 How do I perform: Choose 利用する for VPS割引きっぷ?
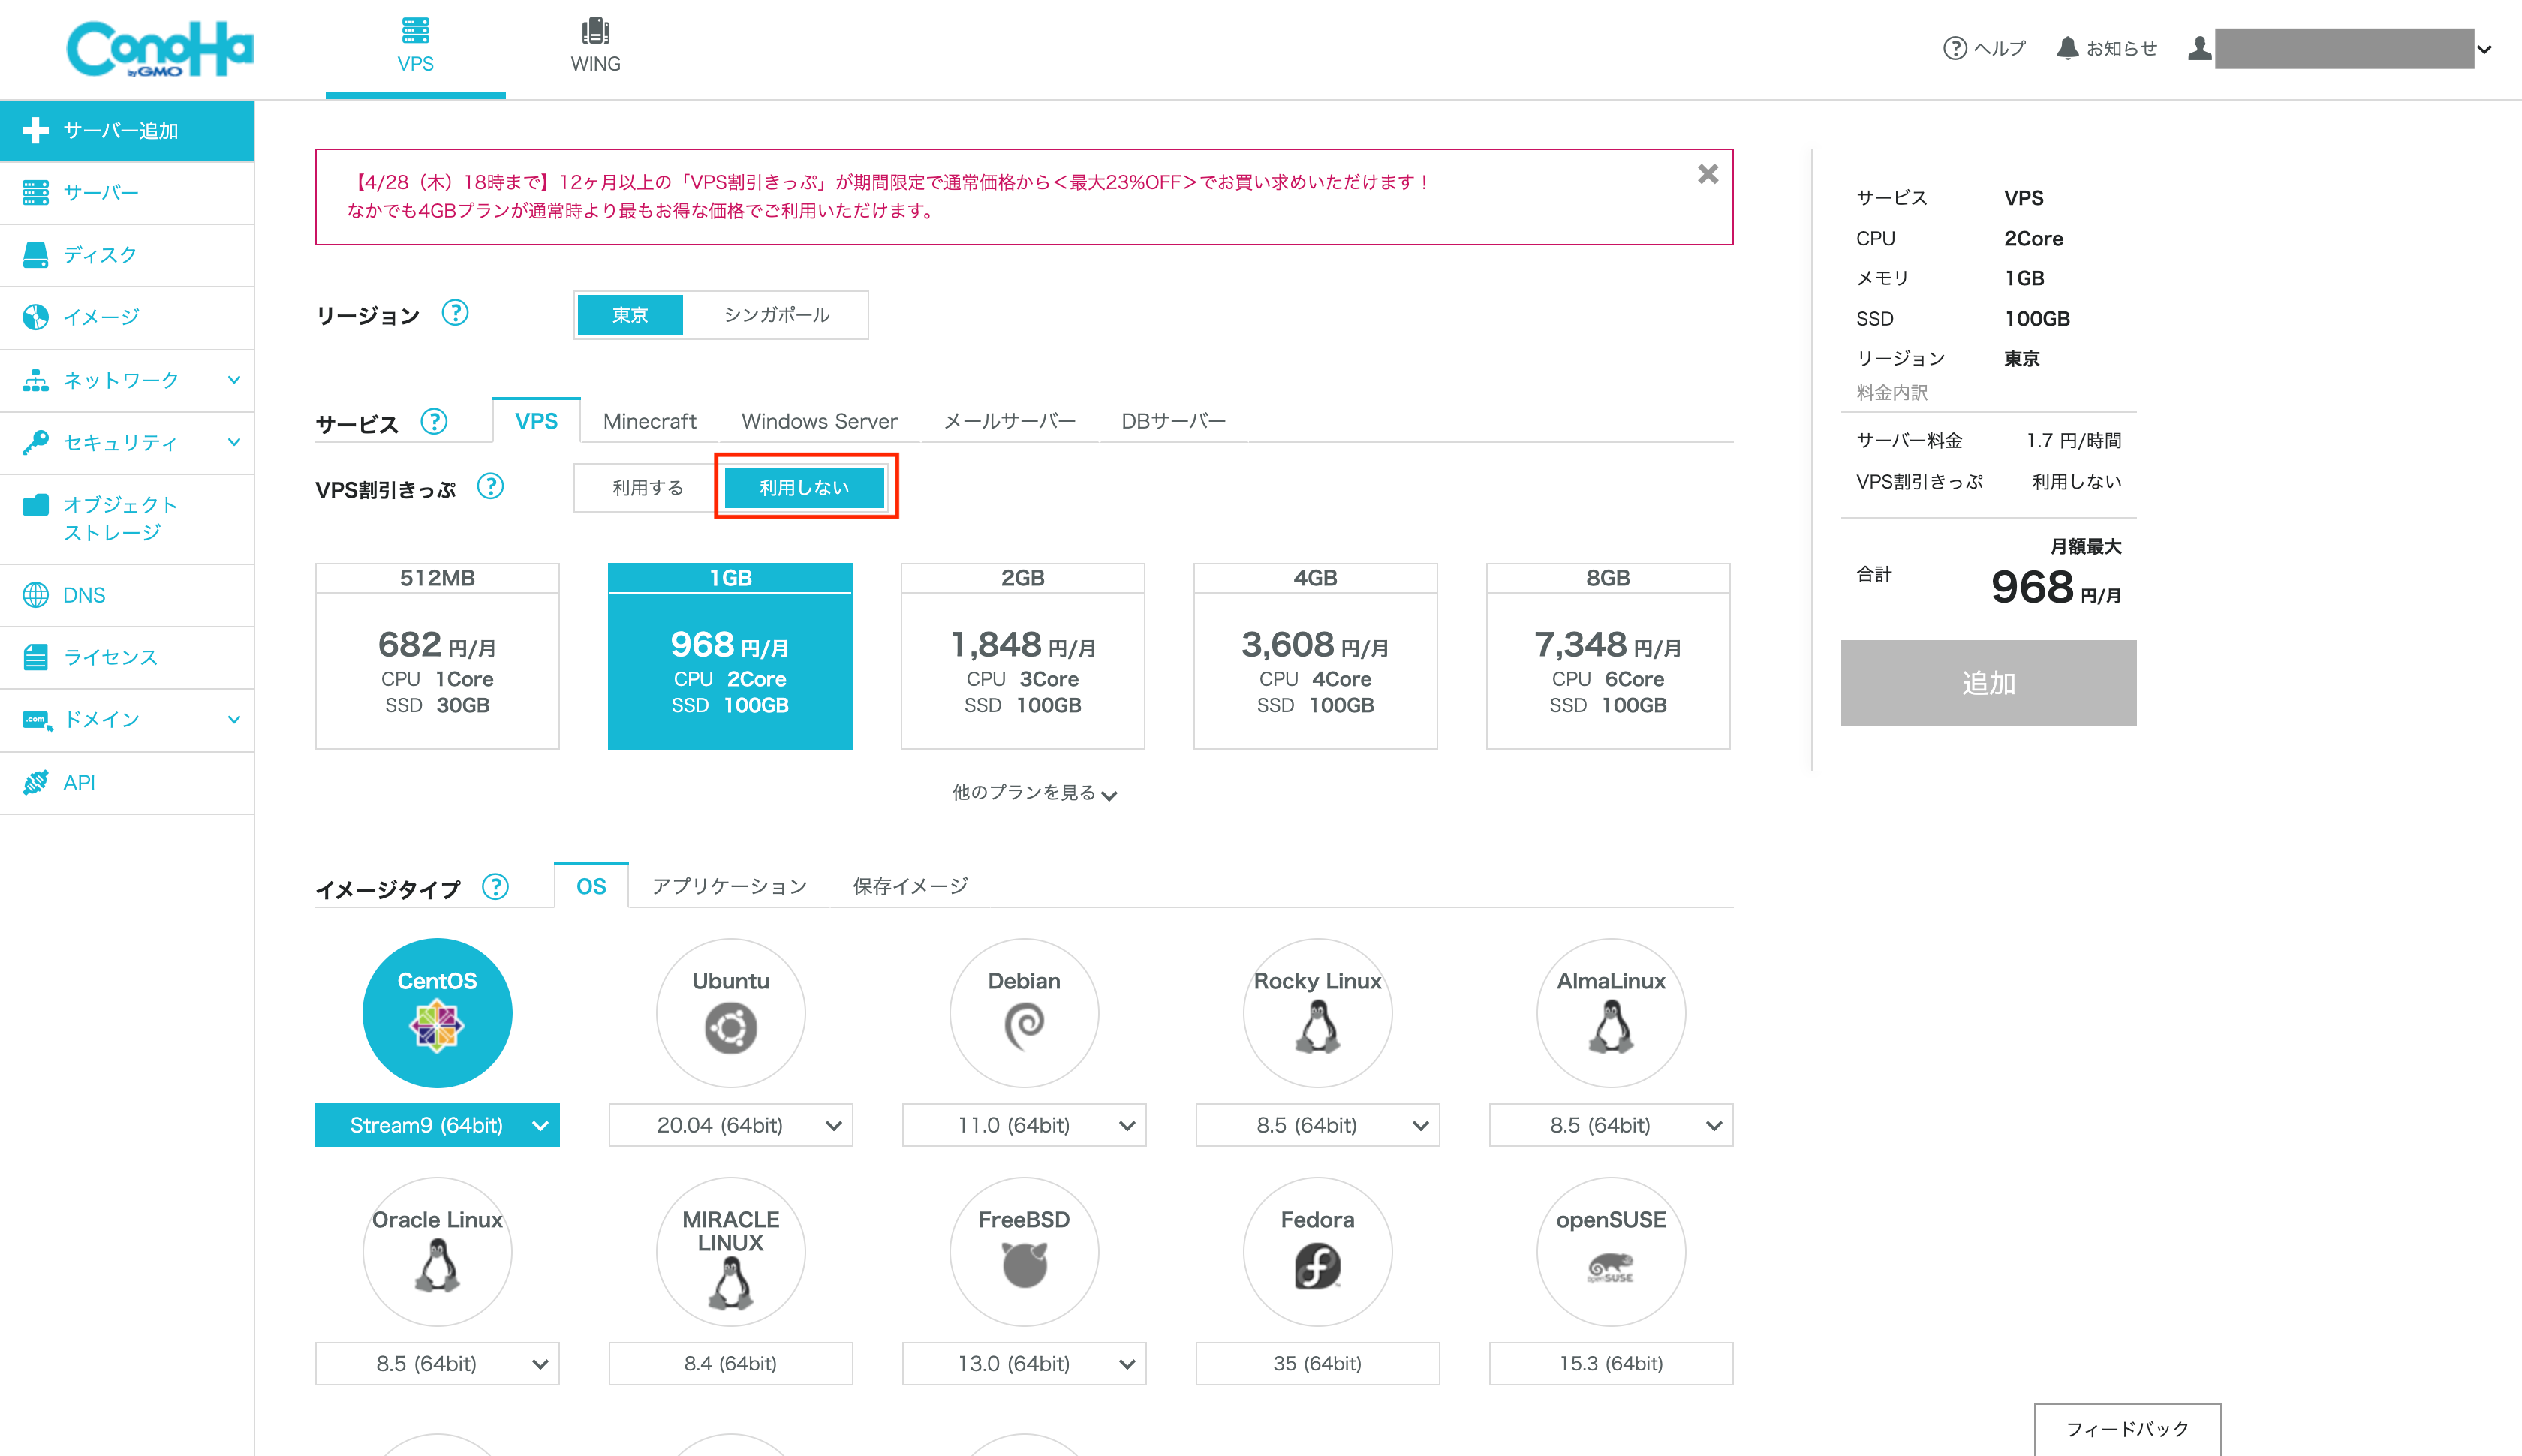[648, 488]
